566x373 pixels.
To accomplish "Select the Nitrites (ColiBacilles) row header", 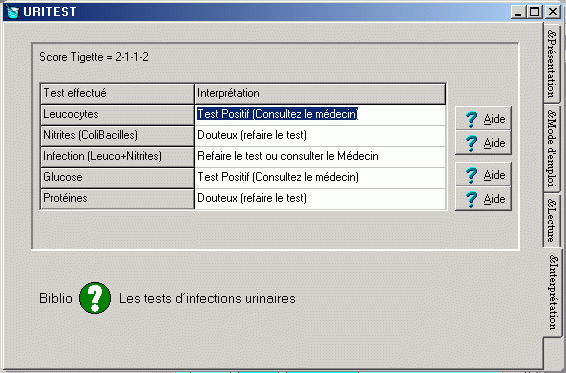I will 117,136.
